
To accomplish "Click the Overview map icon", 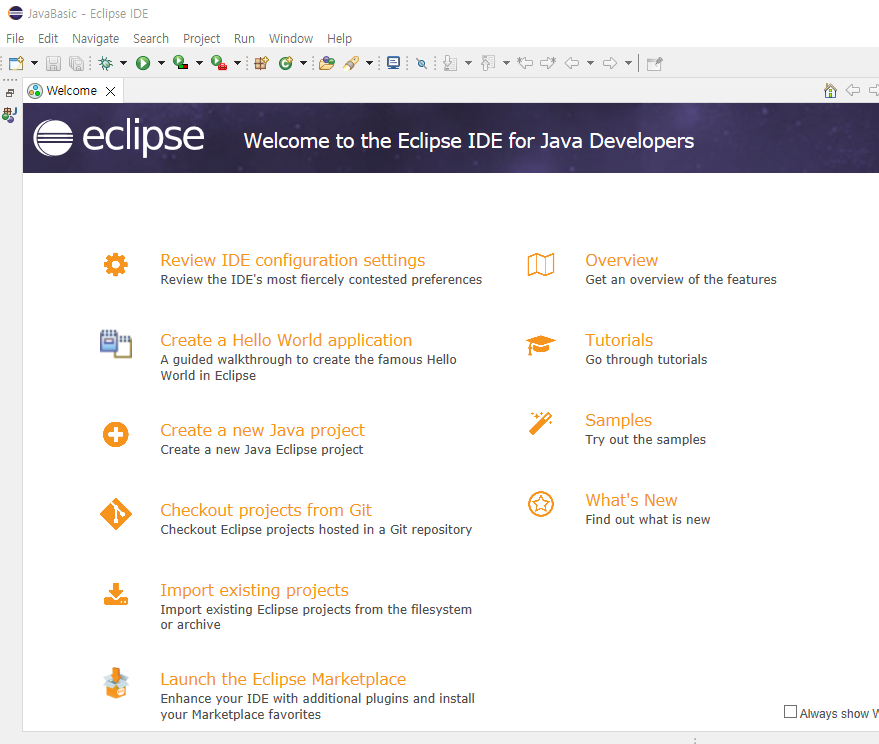I will pyautogui.click(x=541, y=264).
